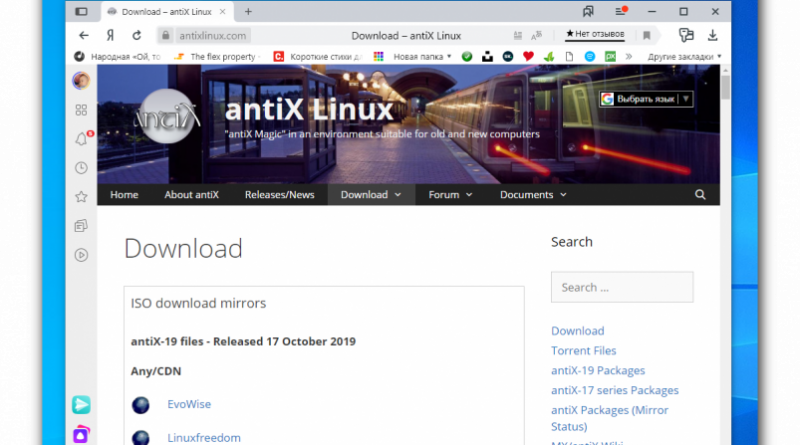Open notifications bell in the sidebar
The image size is (800, 445).
(81, 139)
